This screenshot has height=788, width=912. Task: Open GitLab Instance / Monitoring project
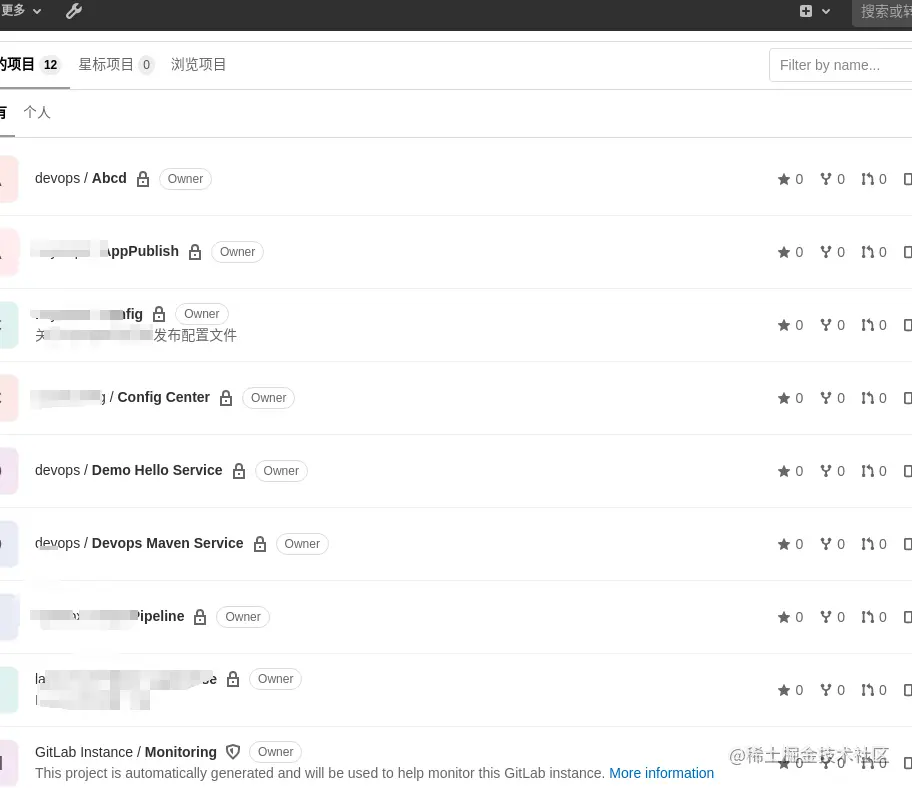coord(126,752)
